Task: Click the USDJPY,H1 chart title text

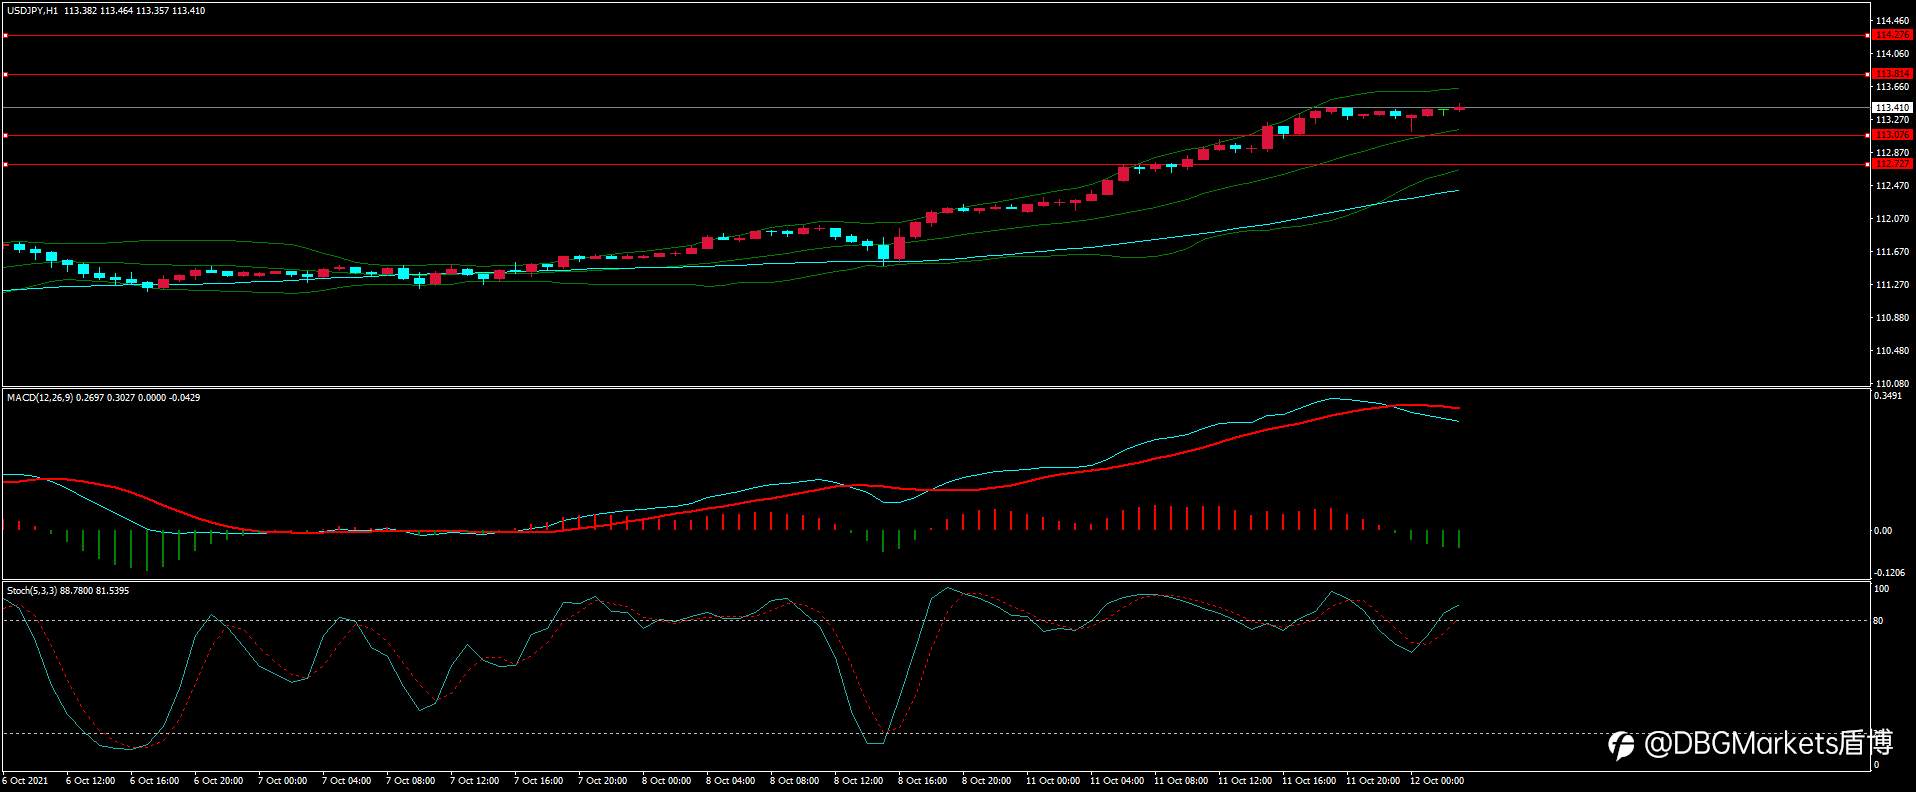Action: click(x=32, y=10)
